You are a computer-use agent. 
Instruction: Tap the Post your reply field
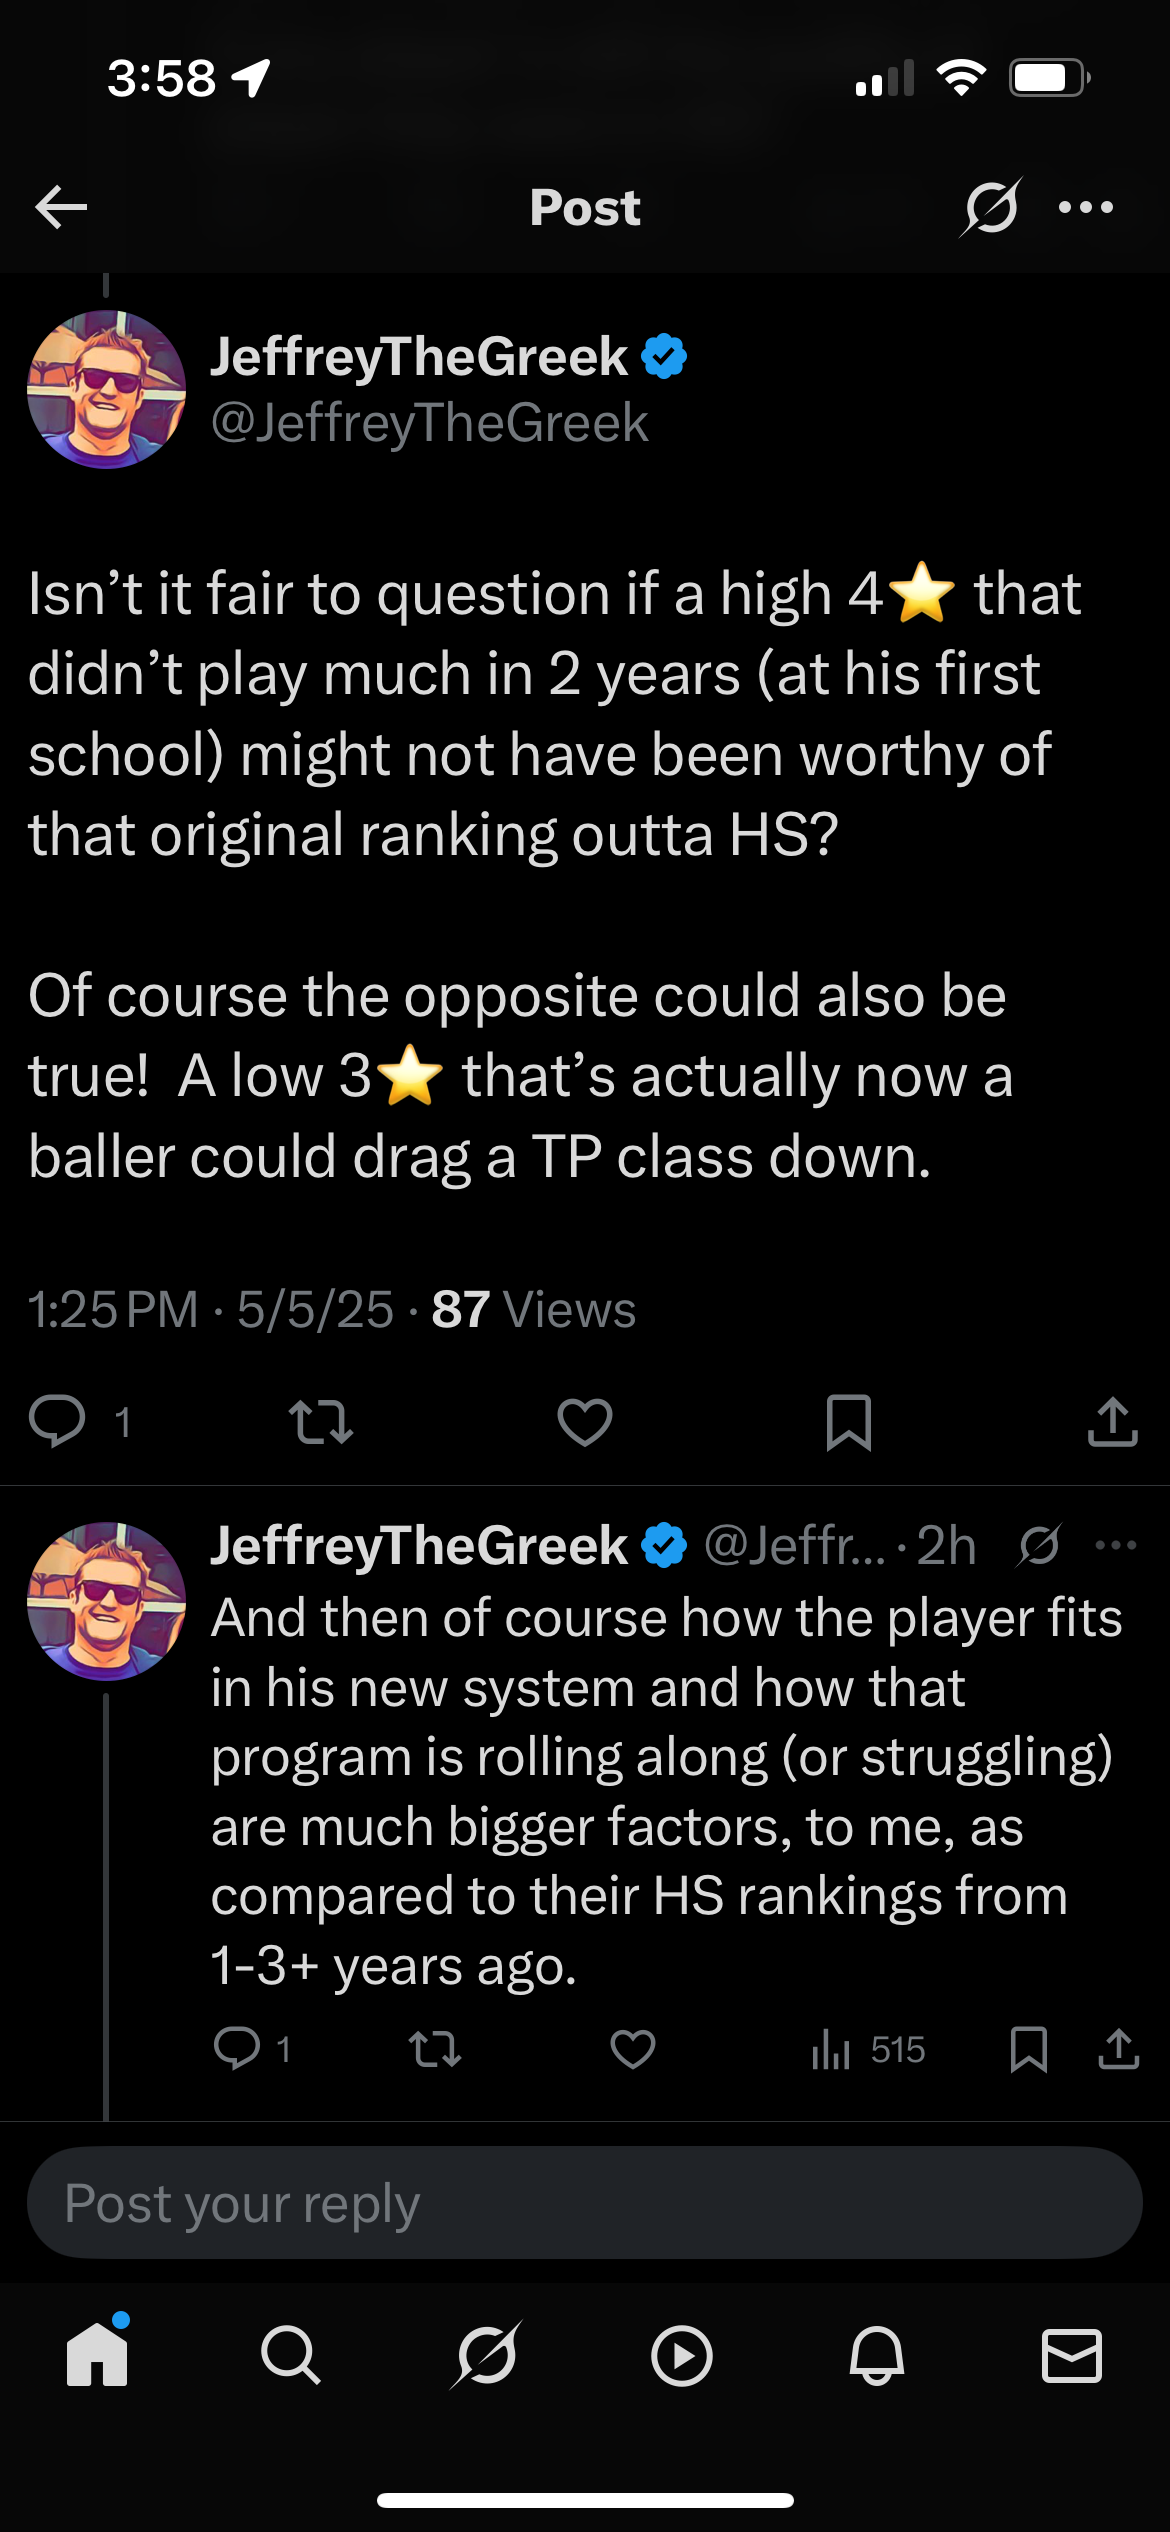pyautogui.click(x=584, y=2203)
